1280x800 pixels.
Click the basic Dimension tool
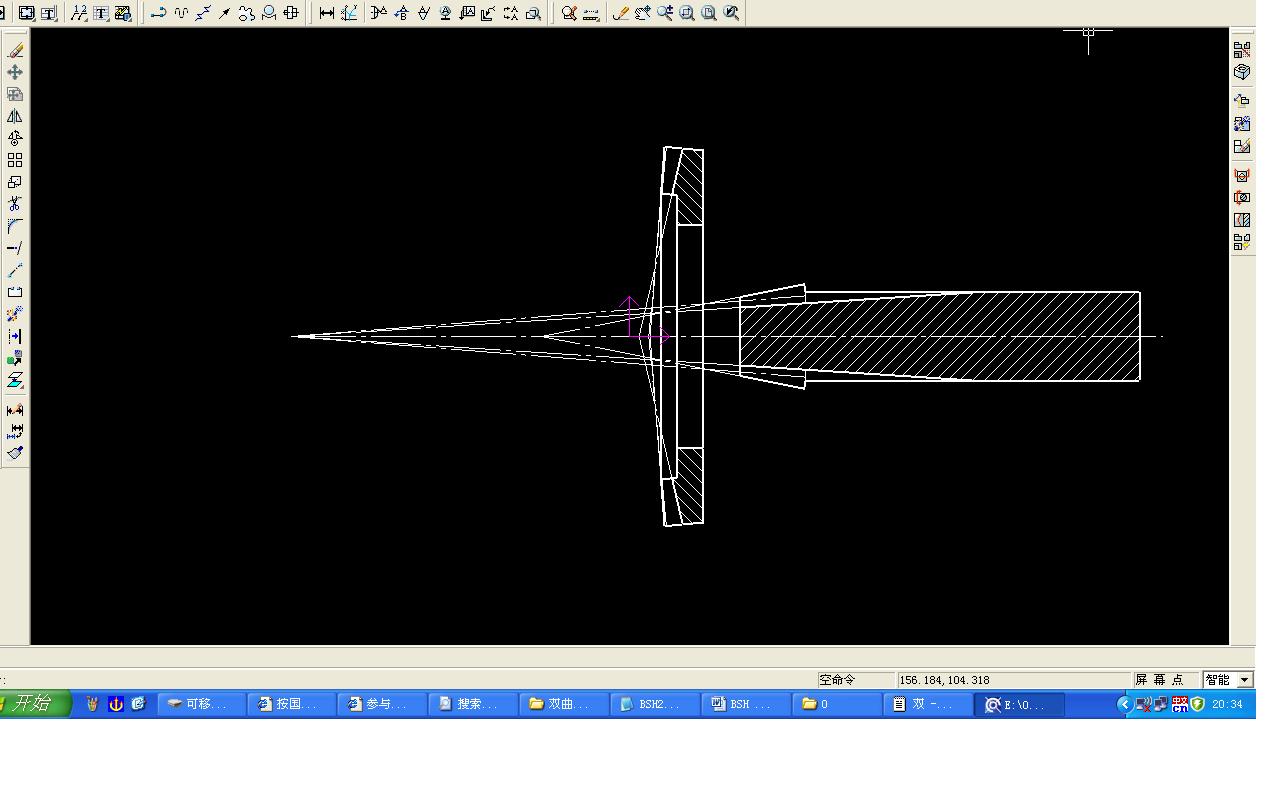(326, 13)
